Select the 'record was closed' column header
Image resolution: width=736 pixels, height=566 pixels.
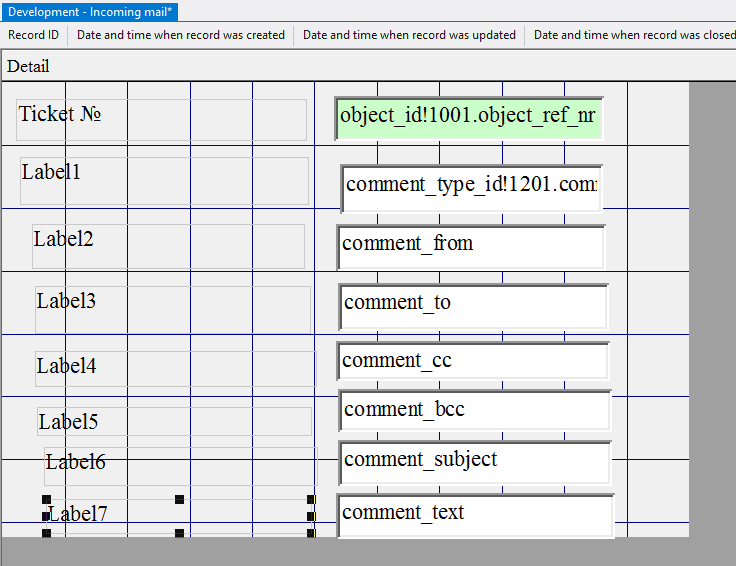[634, 35]
